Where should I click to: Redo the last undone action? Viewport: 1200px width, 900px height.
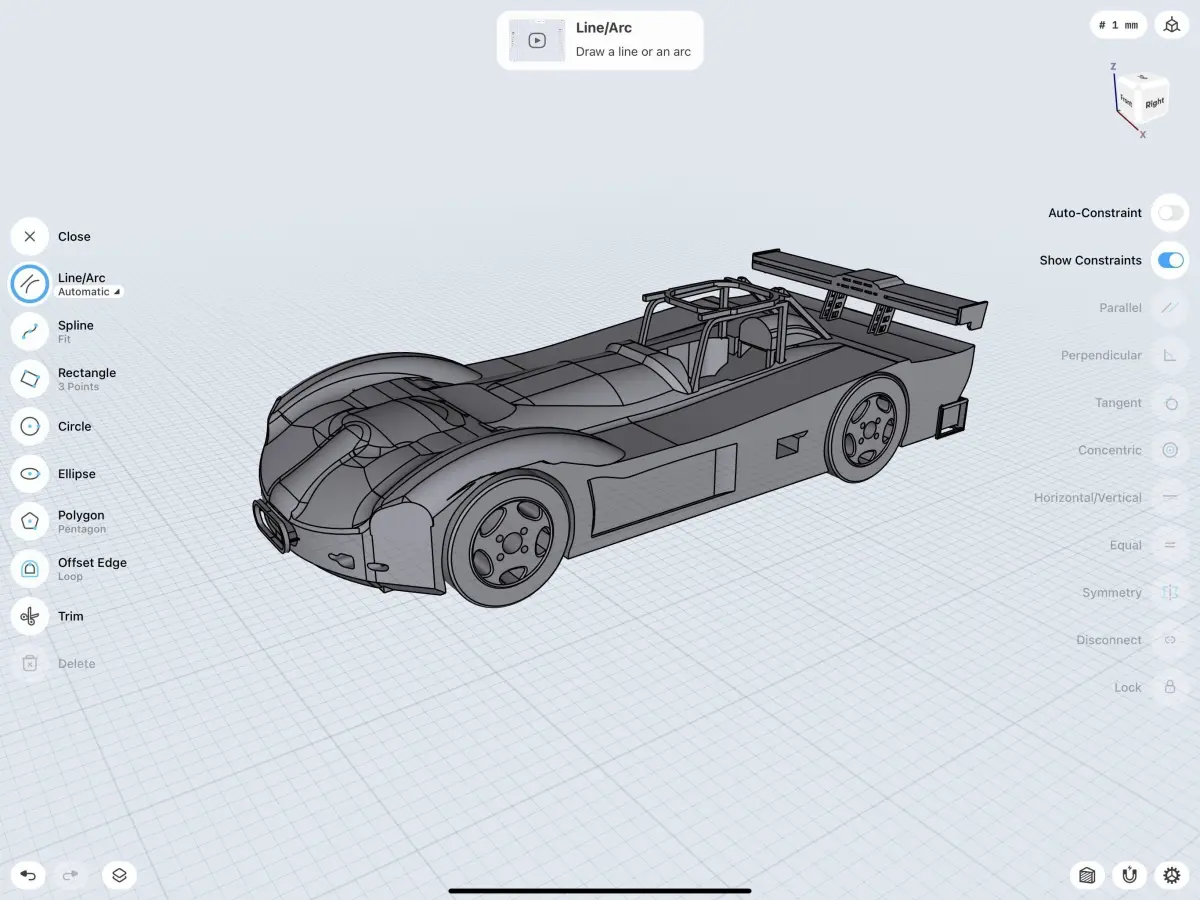71,876
